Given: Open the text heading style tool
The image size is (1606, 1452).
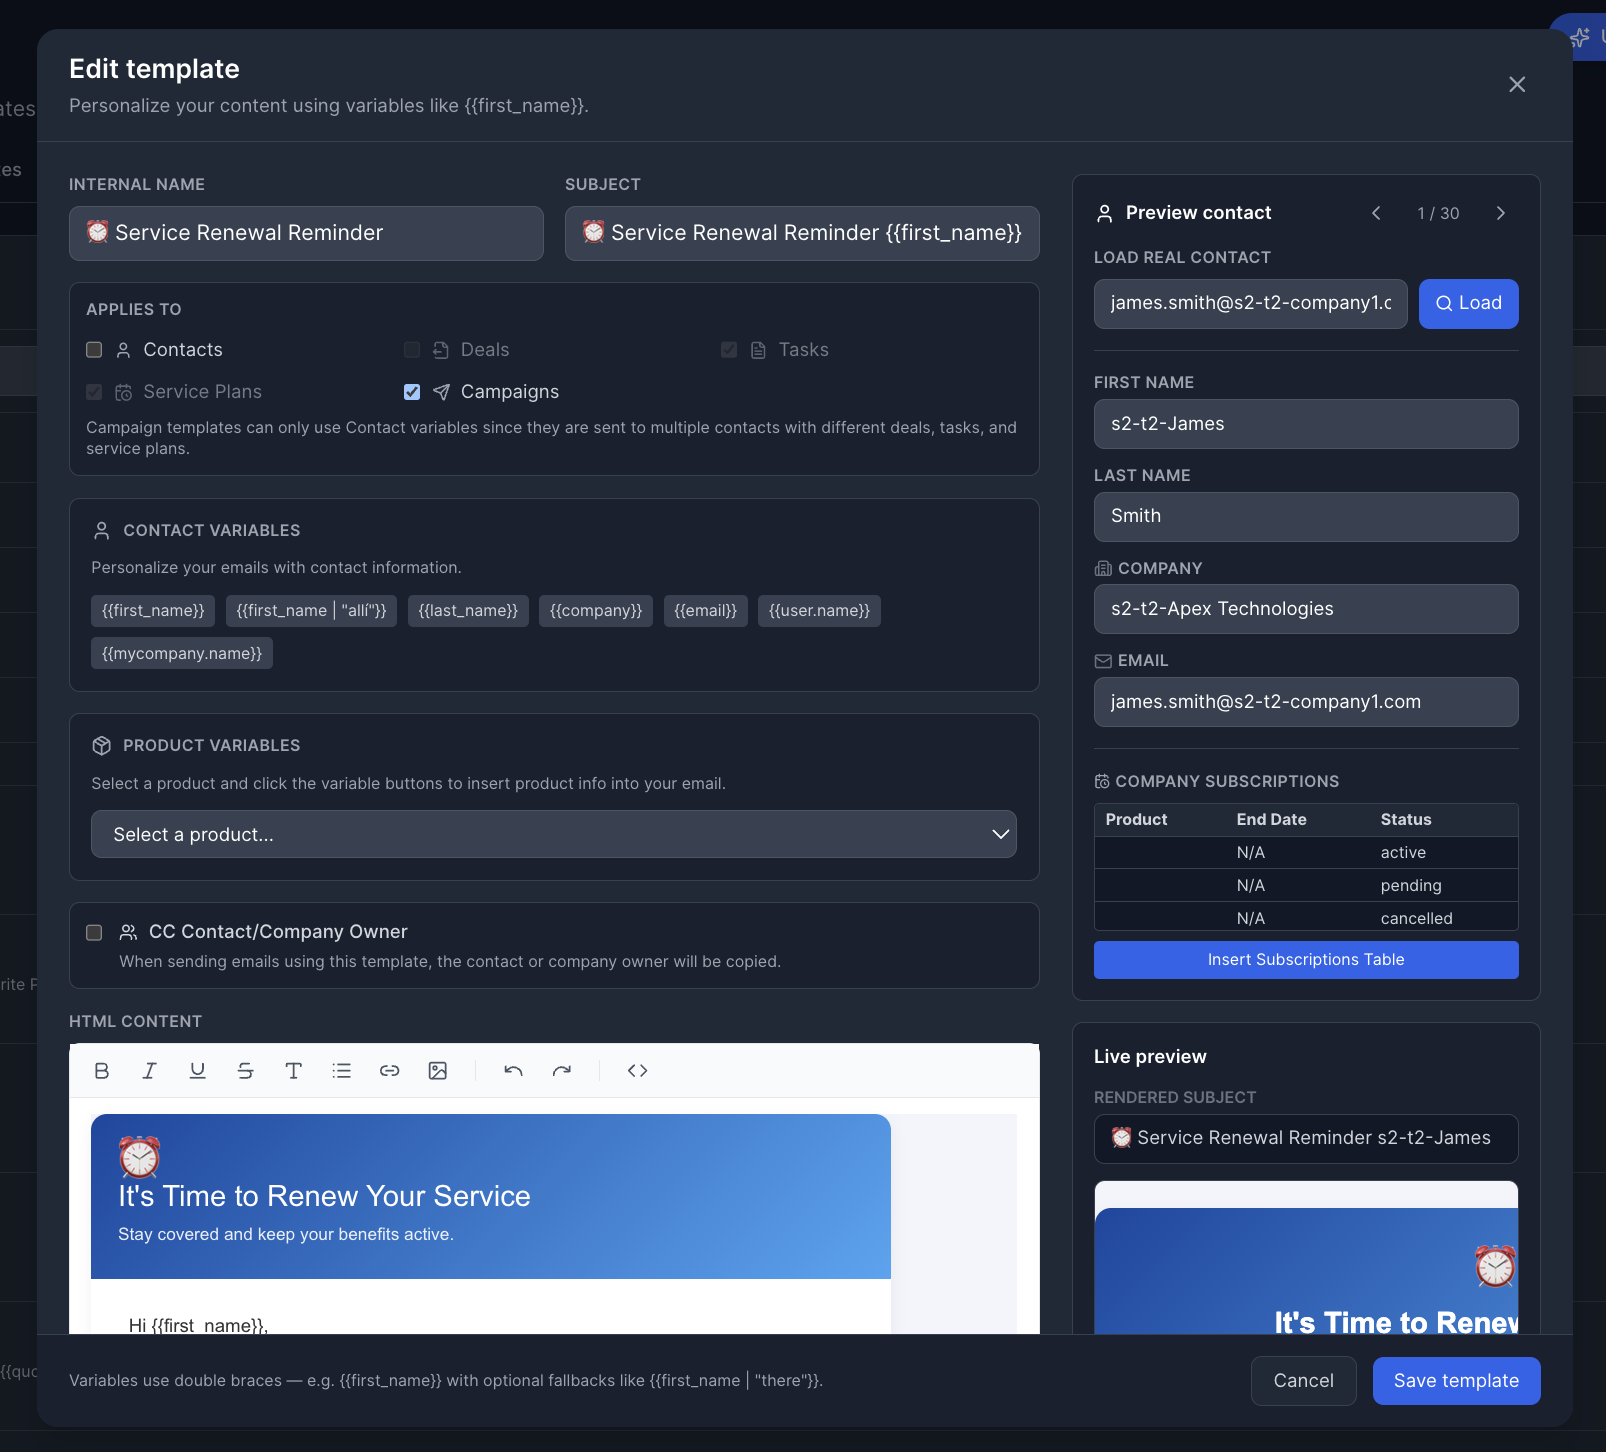Looking at the screenshot, I should point(294,1071).
